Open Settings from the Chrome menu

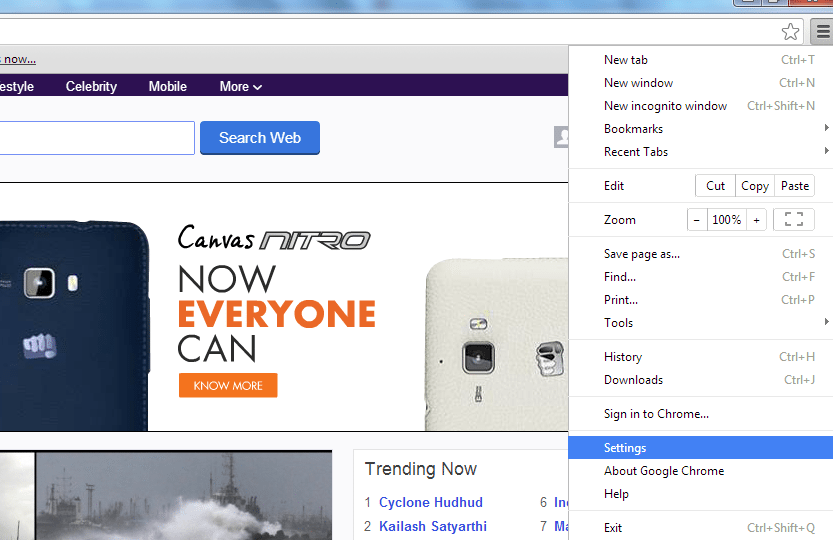point(701,448)
